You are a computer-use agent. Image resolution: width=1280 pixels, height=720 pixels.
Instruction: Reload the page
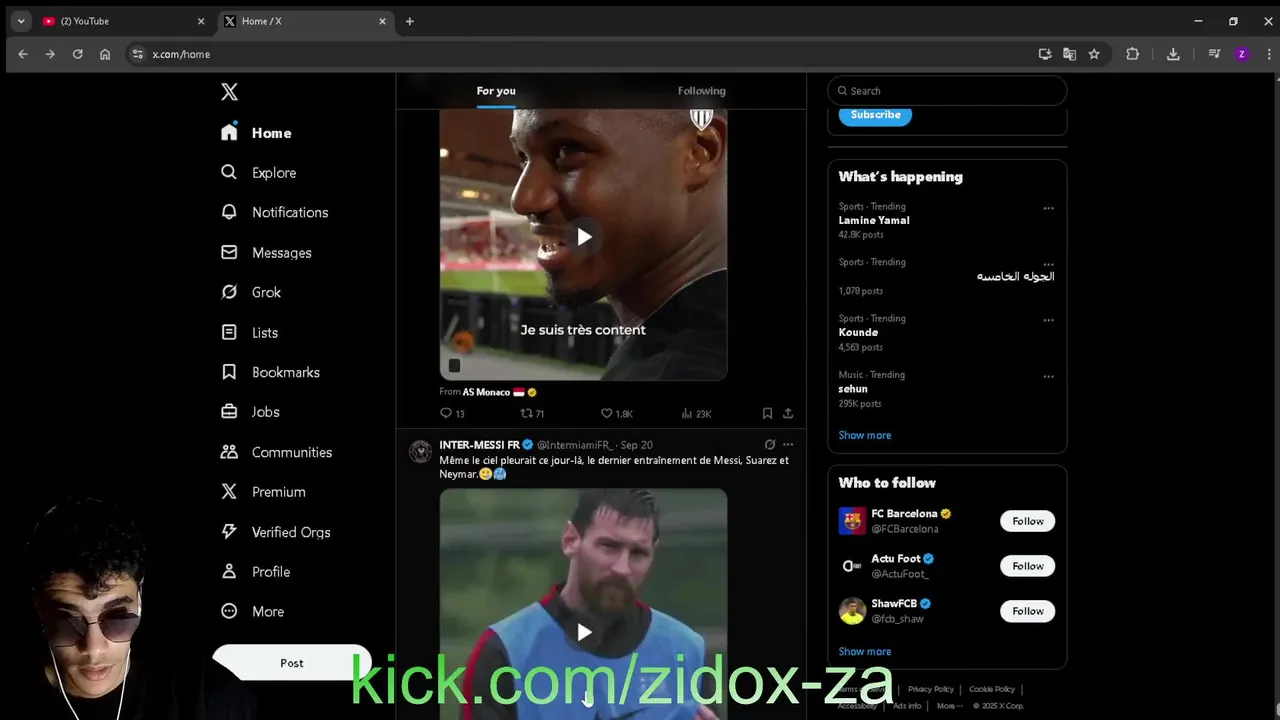[77, 54]
